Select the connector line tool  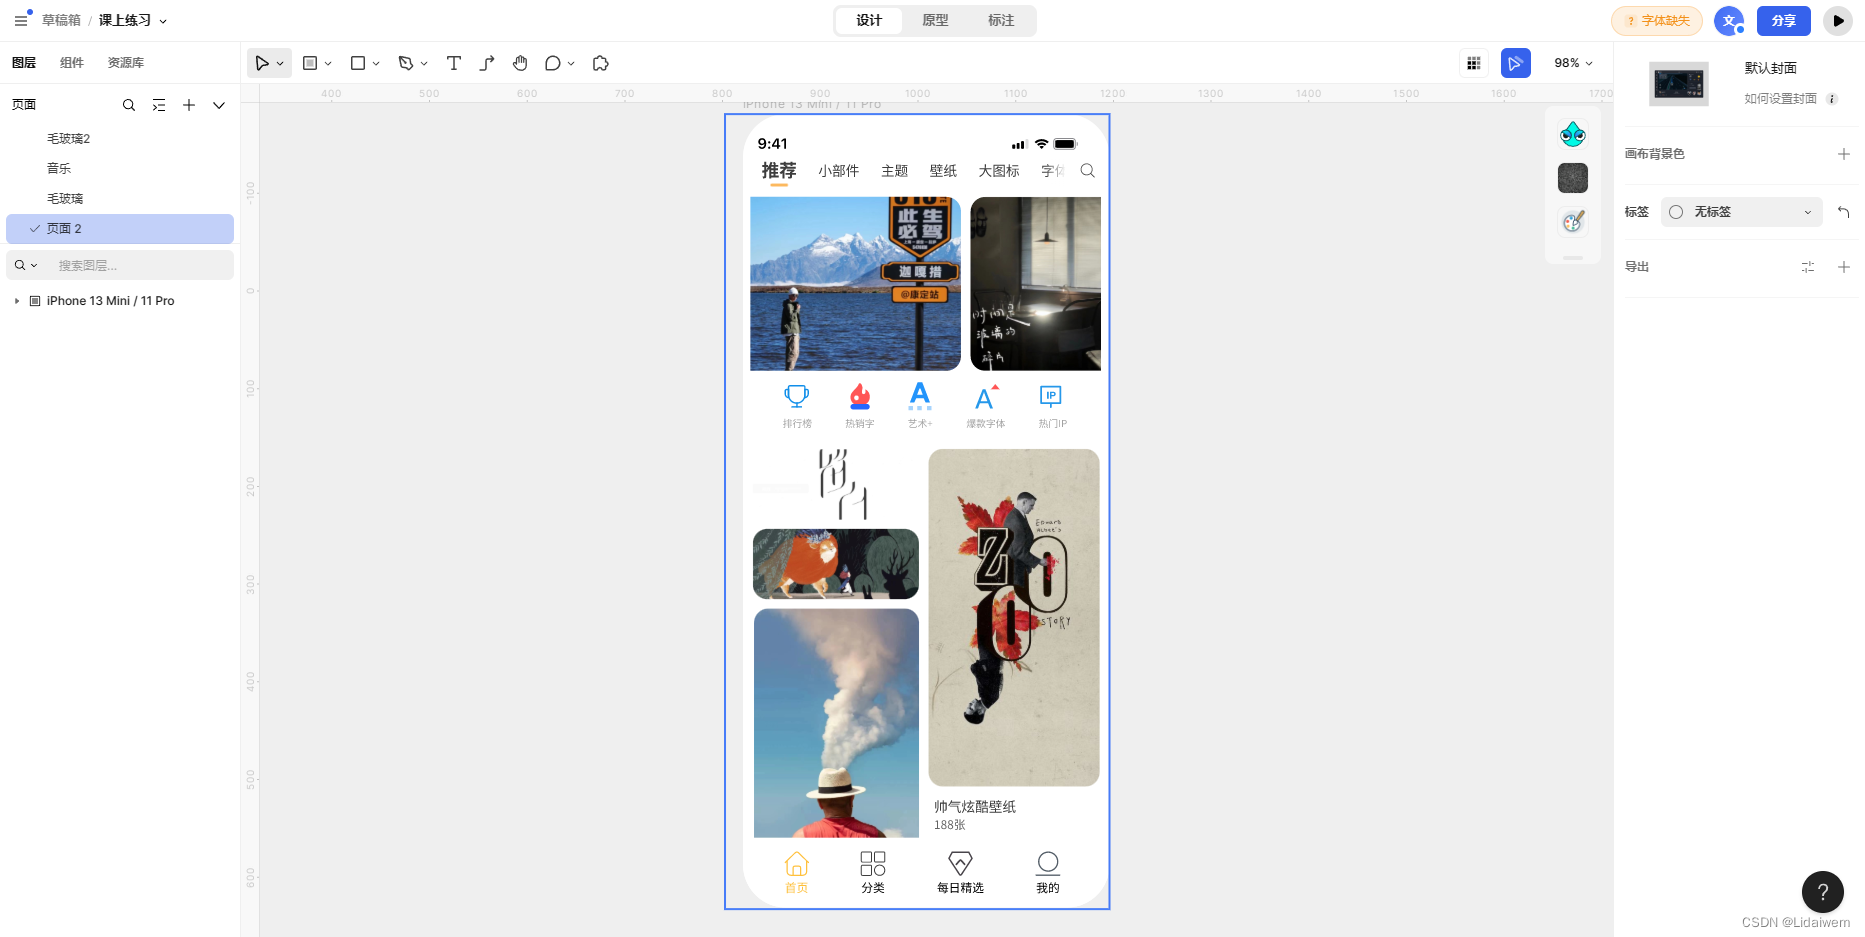click(x=487, y=63)
